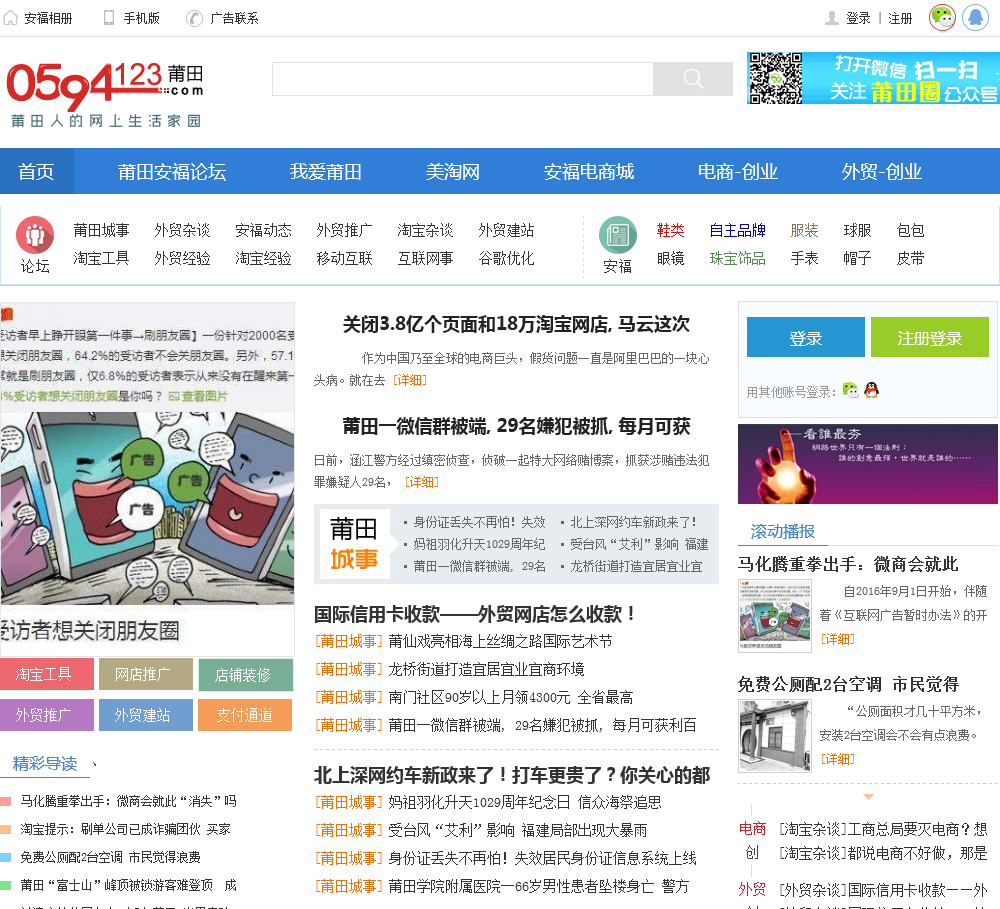Image resolution: width=1000 pixels, height=909 pixels.
Task: Click the orange down arrow under the news list
Action: coord(868,797)
